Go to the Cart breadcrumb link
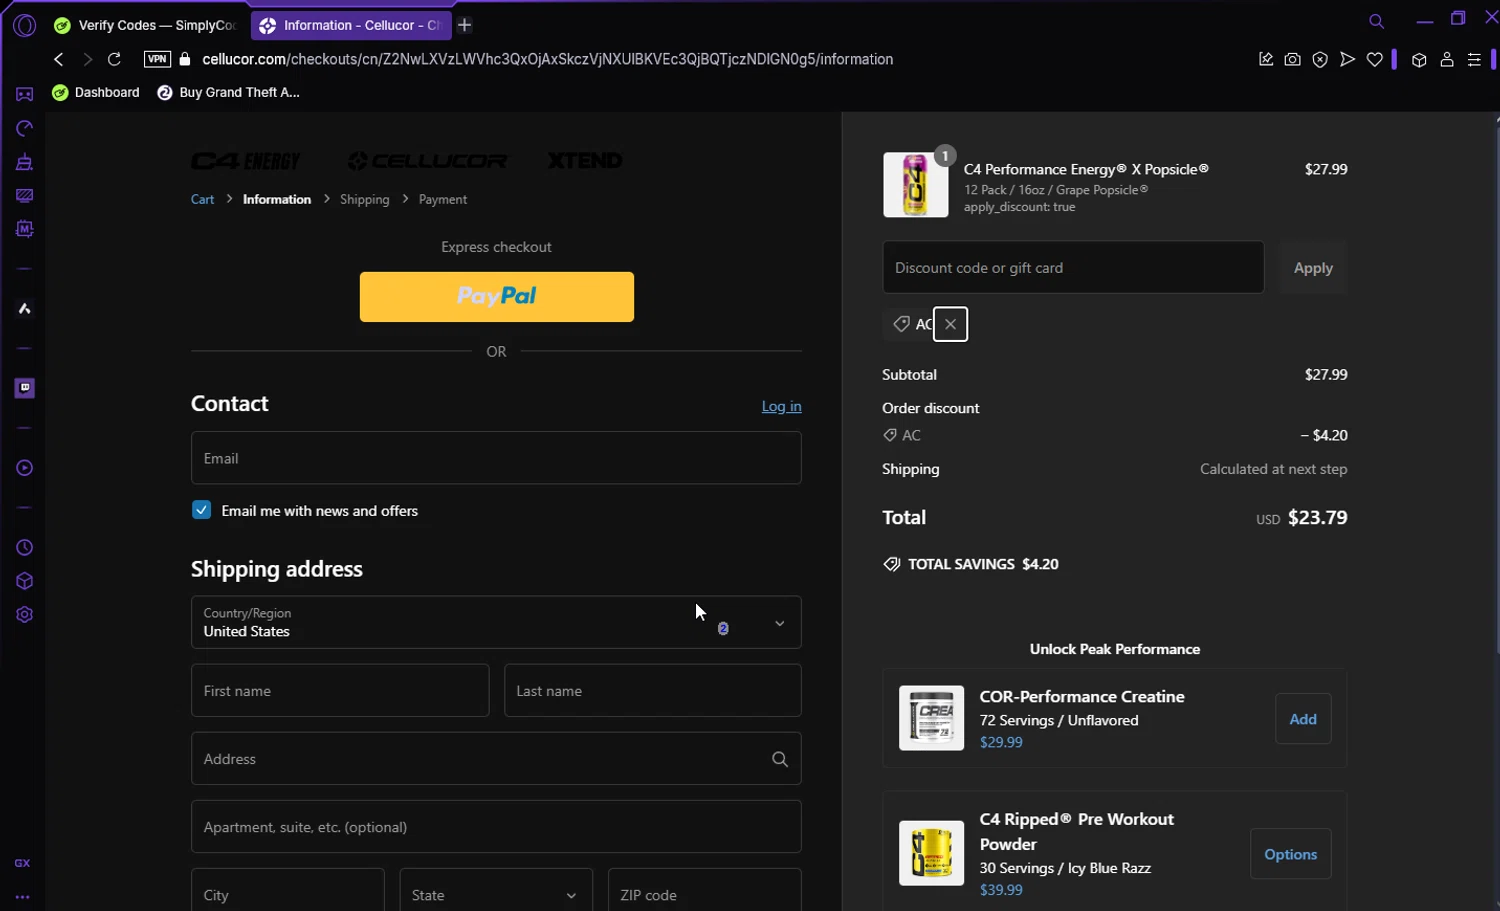The height and width of the screenshot is (911, 1500). pyautogui.click(x=202, y=199)
